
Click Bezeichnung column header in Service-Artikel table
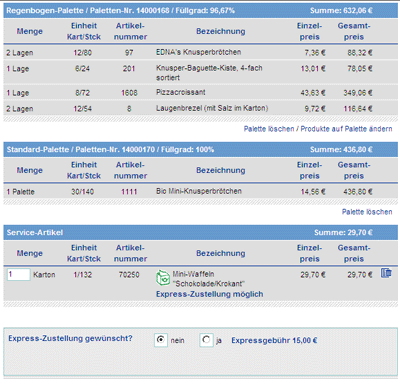(221, 253)
